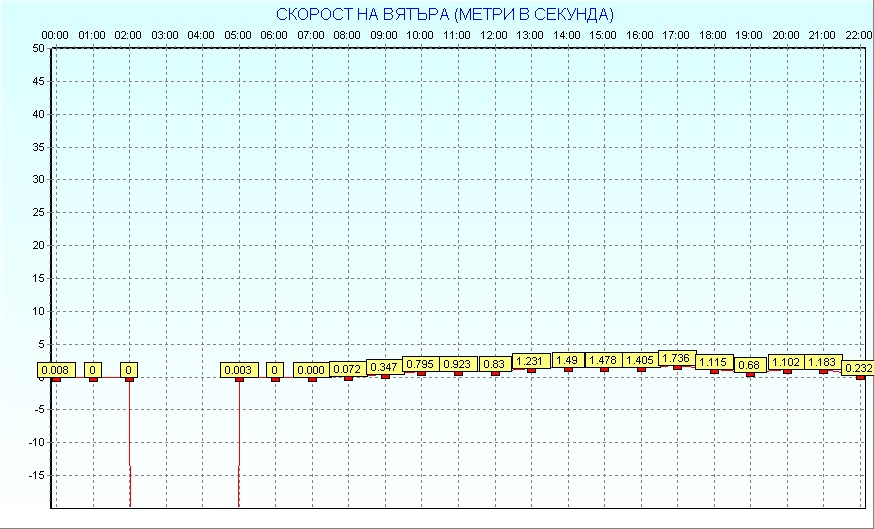
Task: Select the 17:00 time axis label
Action: [x=677, y=35]
